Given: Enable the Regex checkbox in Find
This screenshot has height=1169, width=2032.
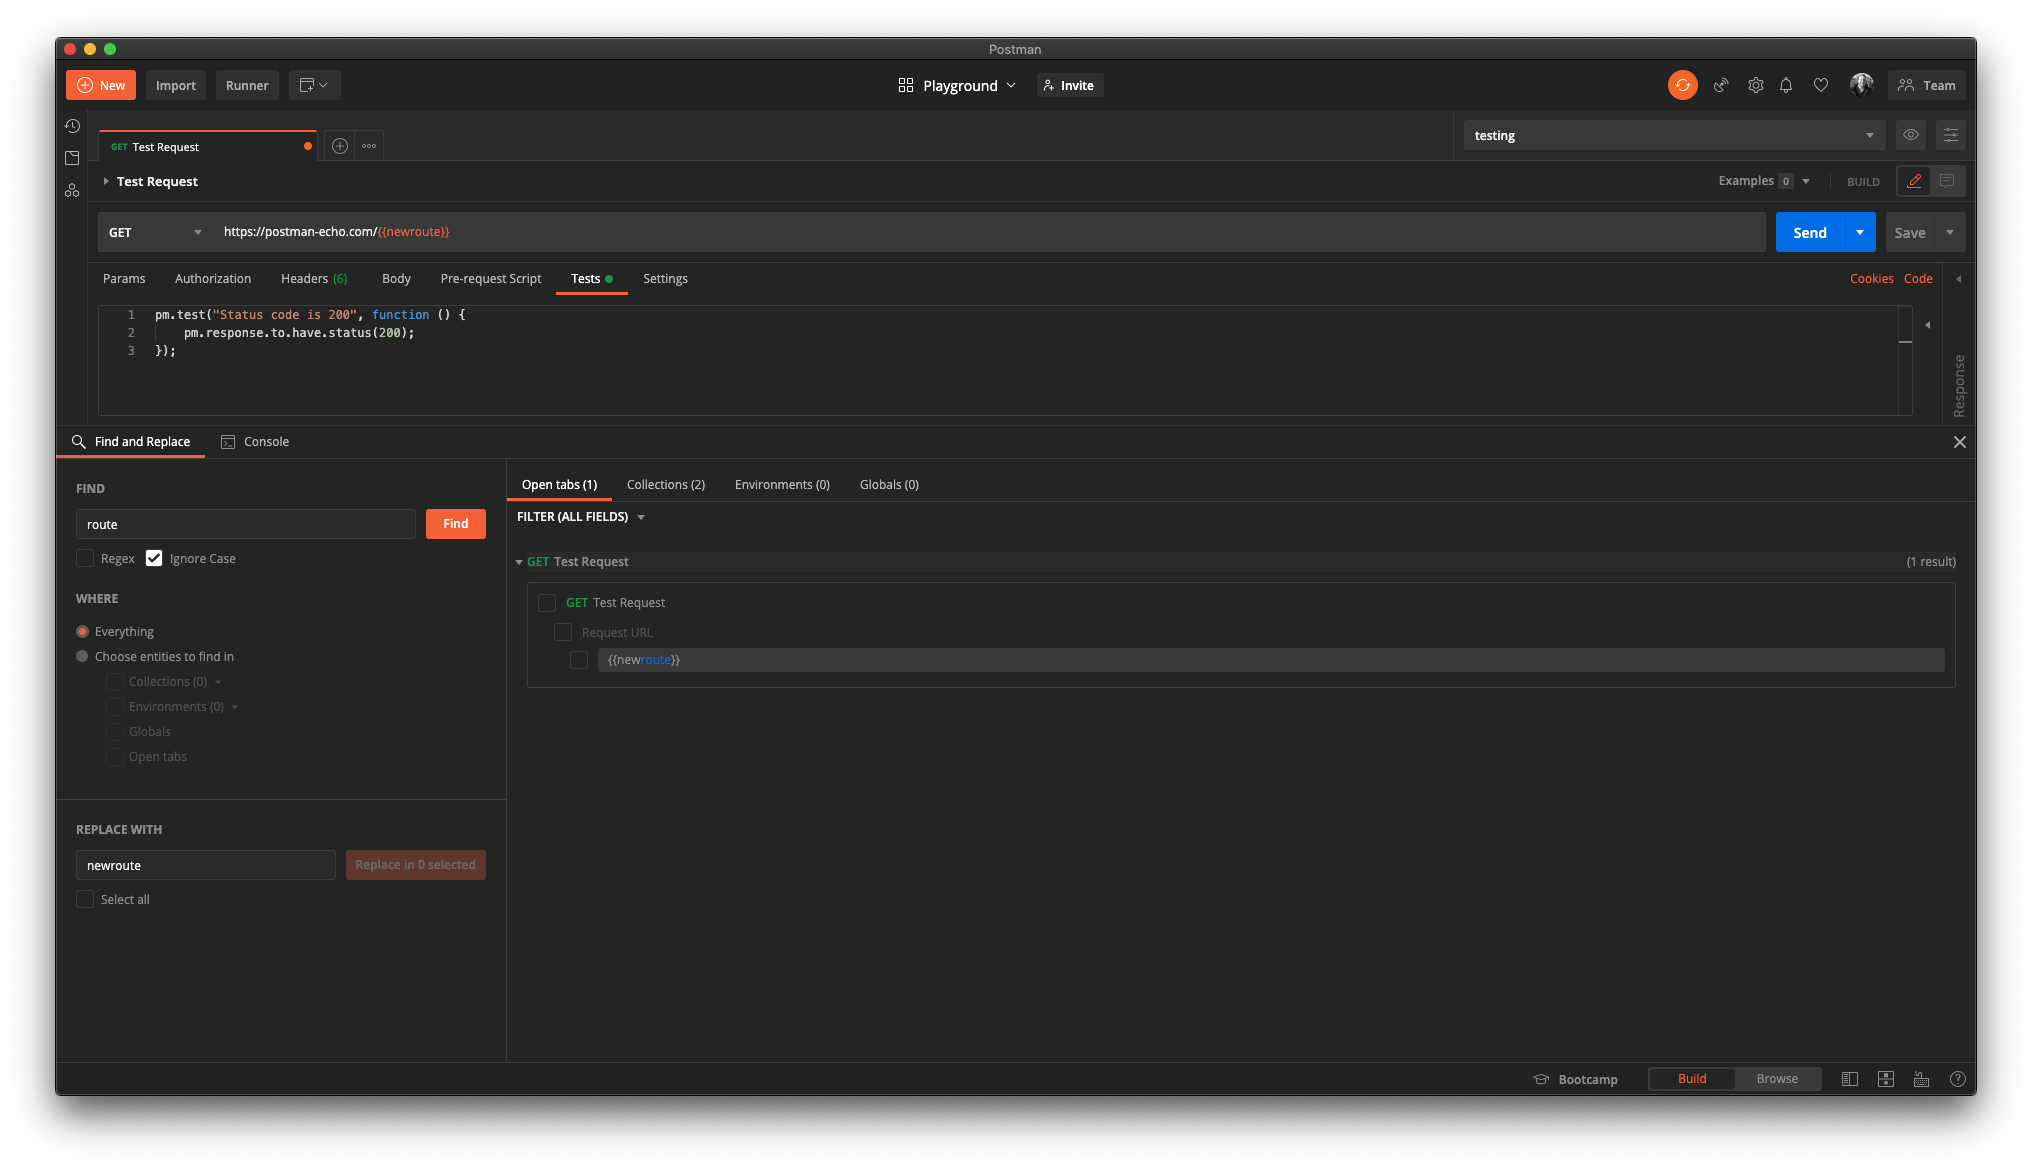Looking at the screenshot, I should tap(85, 558).
